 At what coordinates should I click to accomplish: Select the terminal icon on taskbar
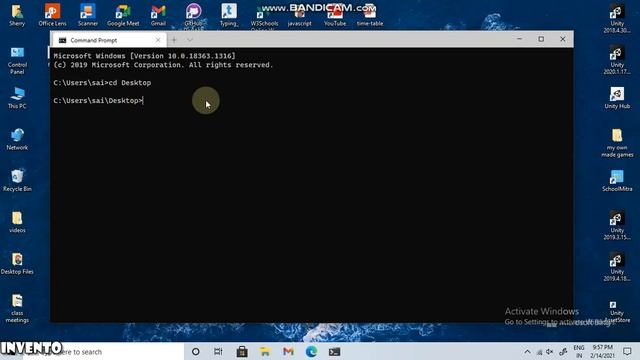tap(334, 351)
